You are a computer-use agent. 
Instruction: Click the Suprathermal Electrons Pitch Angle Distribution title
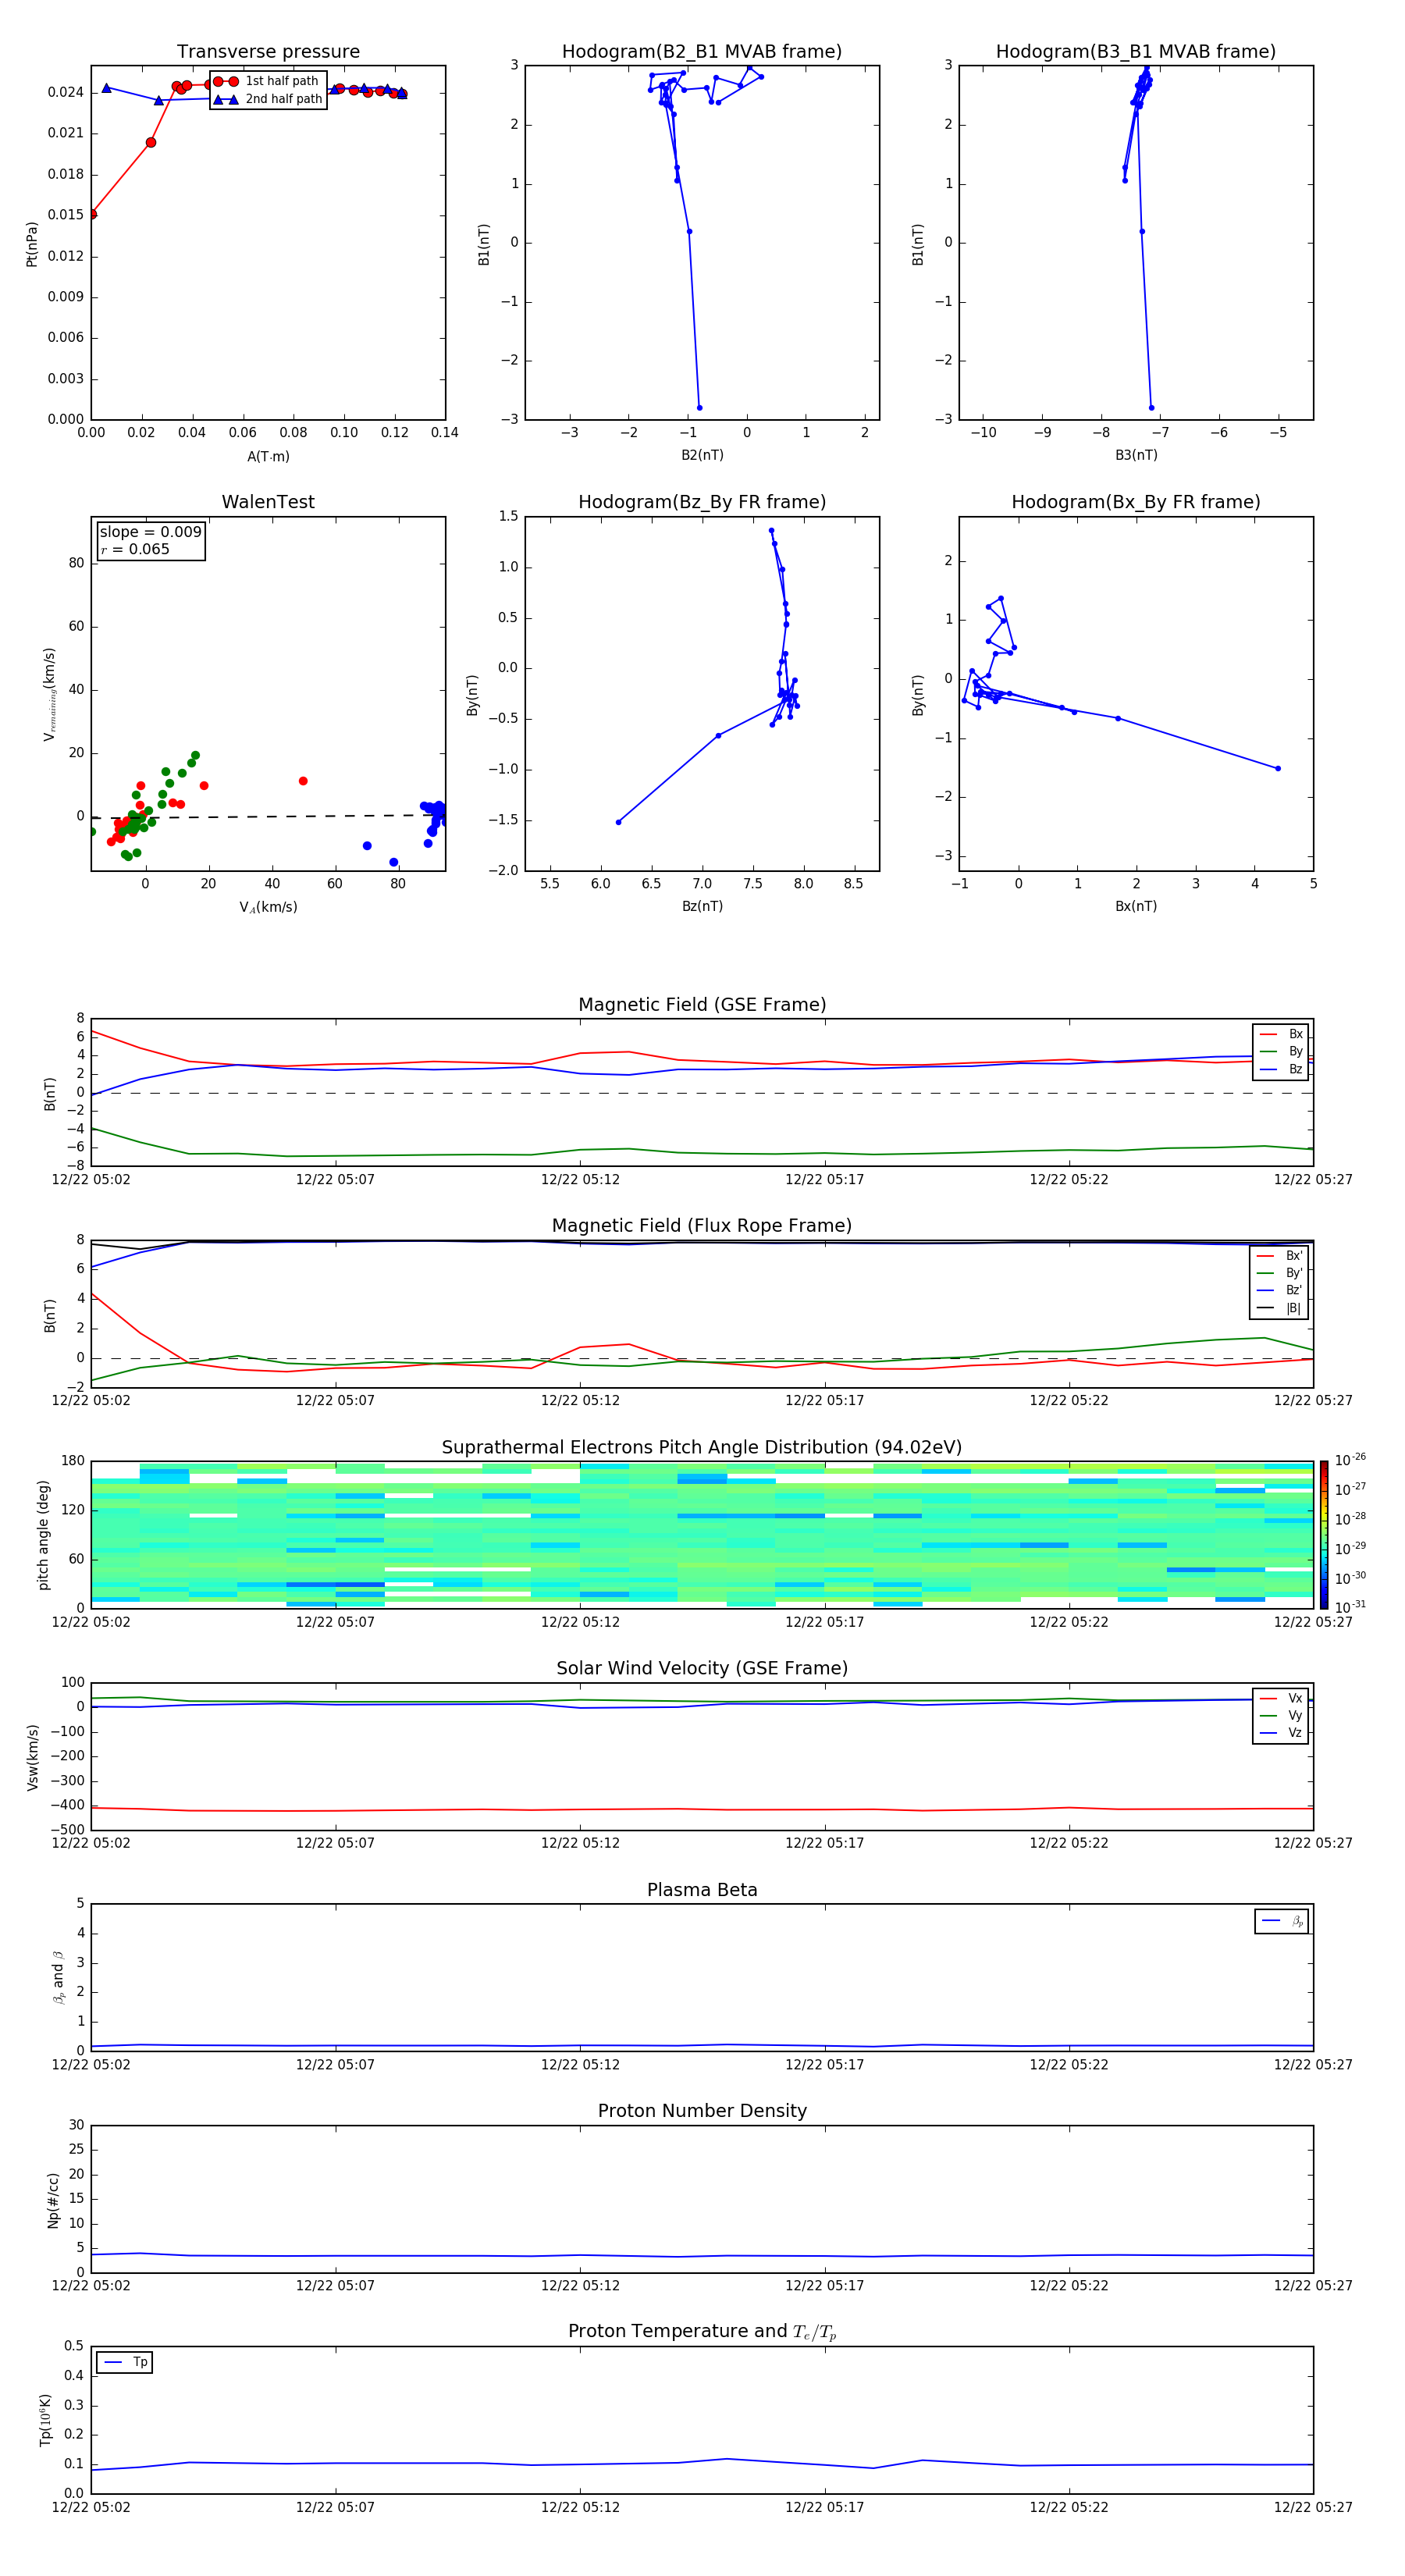click(702, 1448)
